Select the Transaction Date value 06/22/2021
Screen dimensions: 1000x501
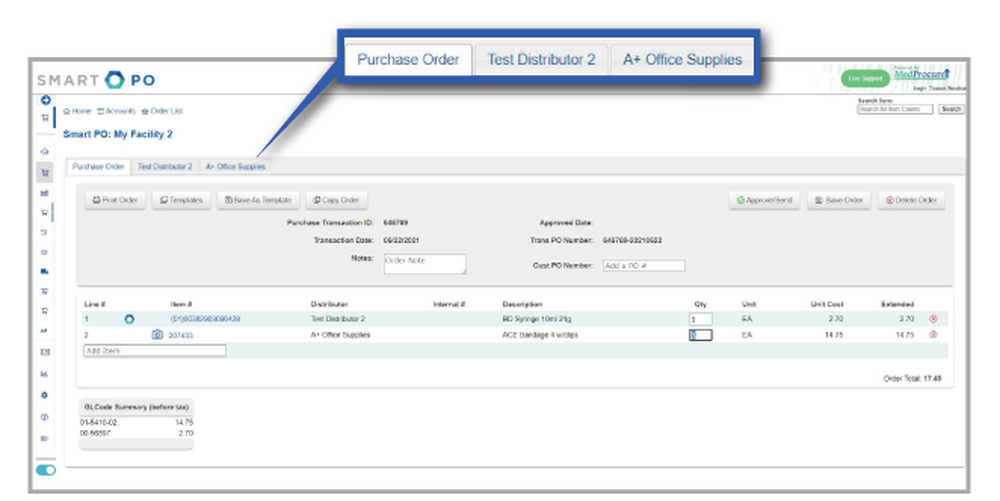[x=401, y=240]
